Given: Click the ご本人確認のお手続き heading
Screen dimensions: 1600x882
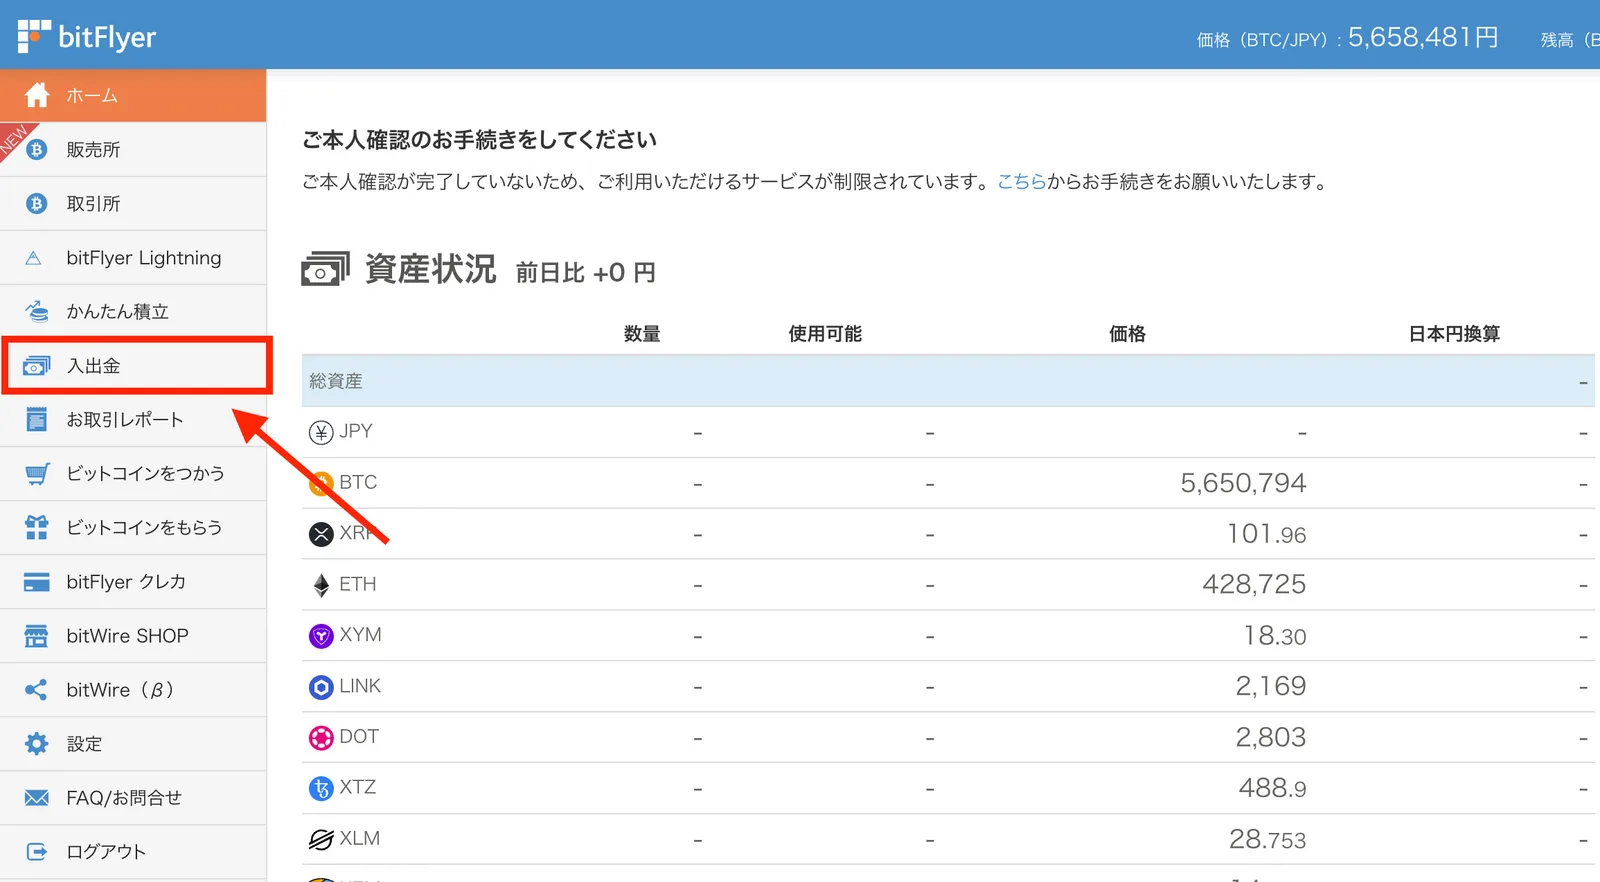Looking at the screenshot, I should click(480, 140).
